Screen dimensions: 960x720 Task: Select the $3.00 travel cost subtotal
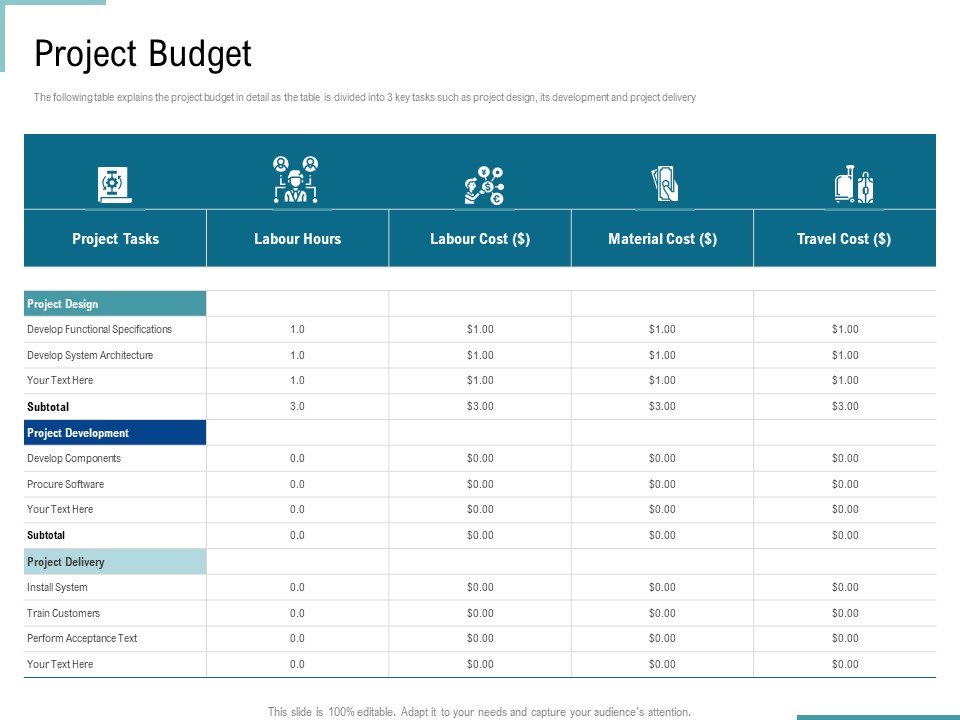[x=845, y=407]
